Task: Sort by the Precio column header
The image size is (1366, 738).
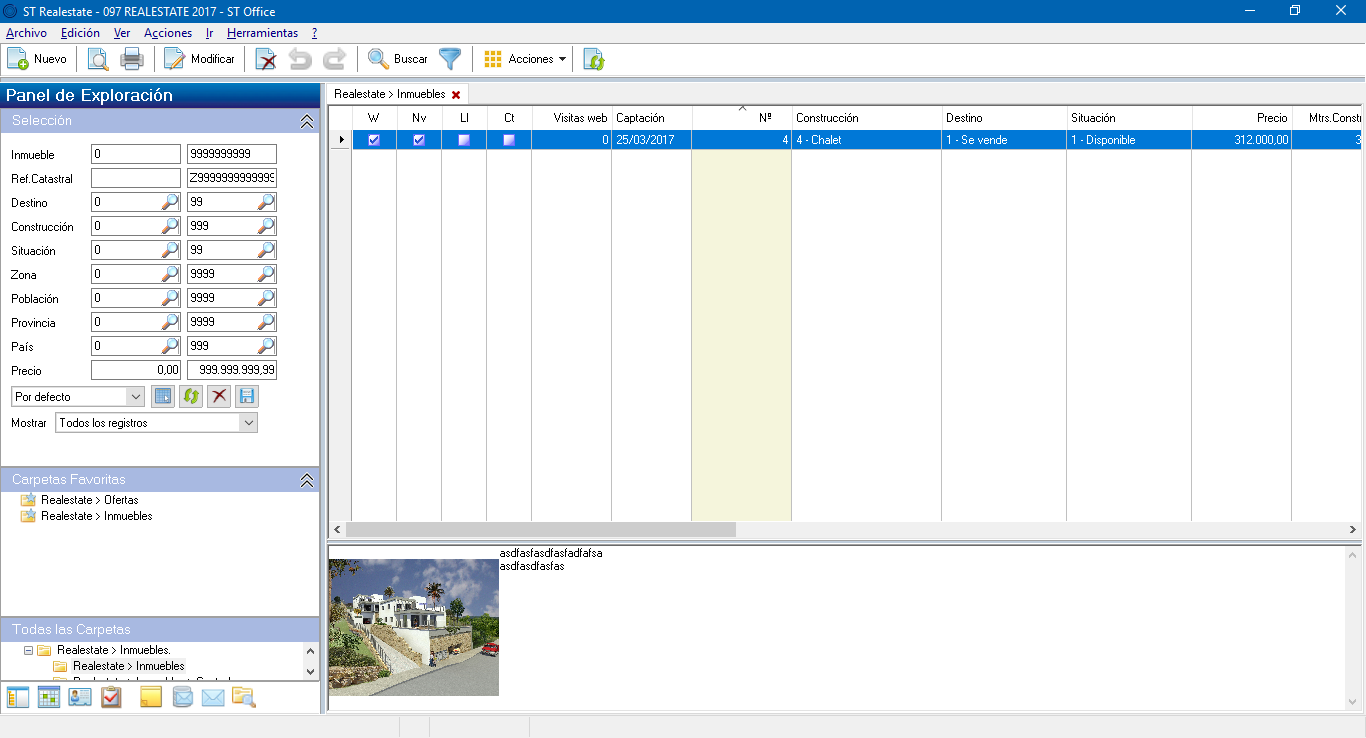Action: click(1241, 118)
